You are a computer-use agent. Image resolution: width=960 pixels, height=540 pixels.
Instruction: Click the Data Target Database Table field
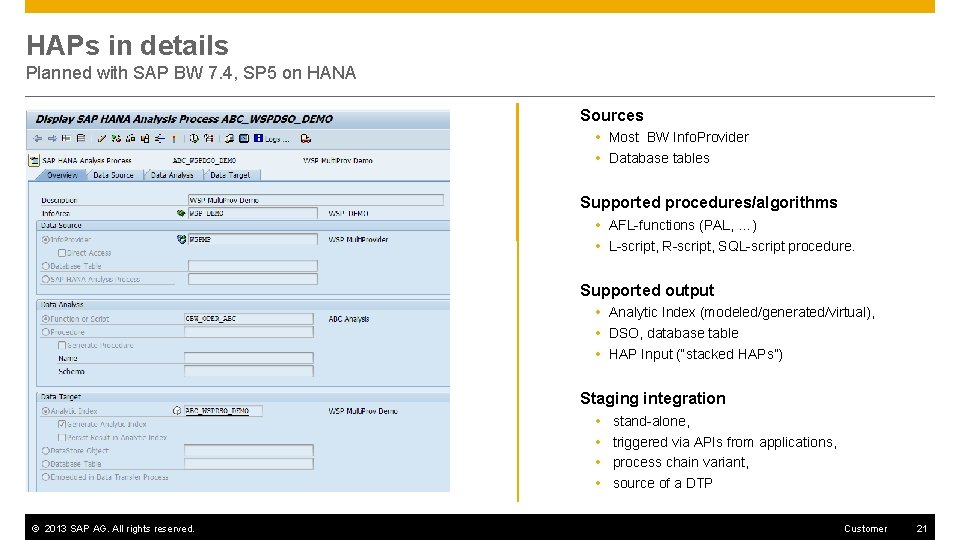click(249, 464)
